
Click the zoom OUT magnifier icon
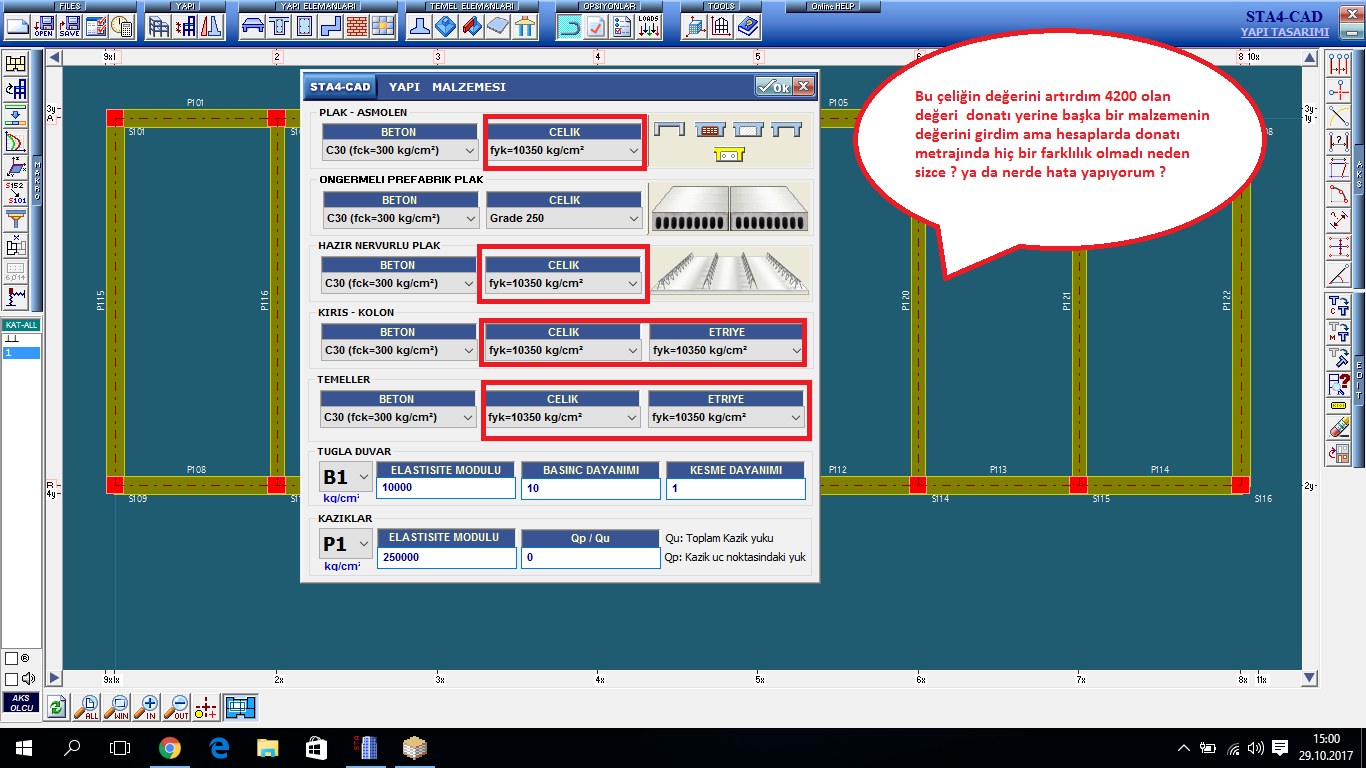coord(178,708)
